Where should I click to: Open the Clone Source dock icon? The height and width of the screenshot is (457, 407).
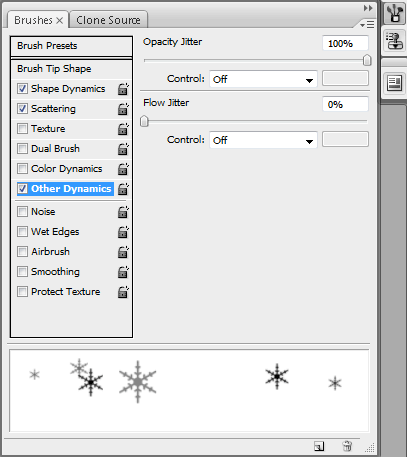pyautogui.click(x=394, y=41)
